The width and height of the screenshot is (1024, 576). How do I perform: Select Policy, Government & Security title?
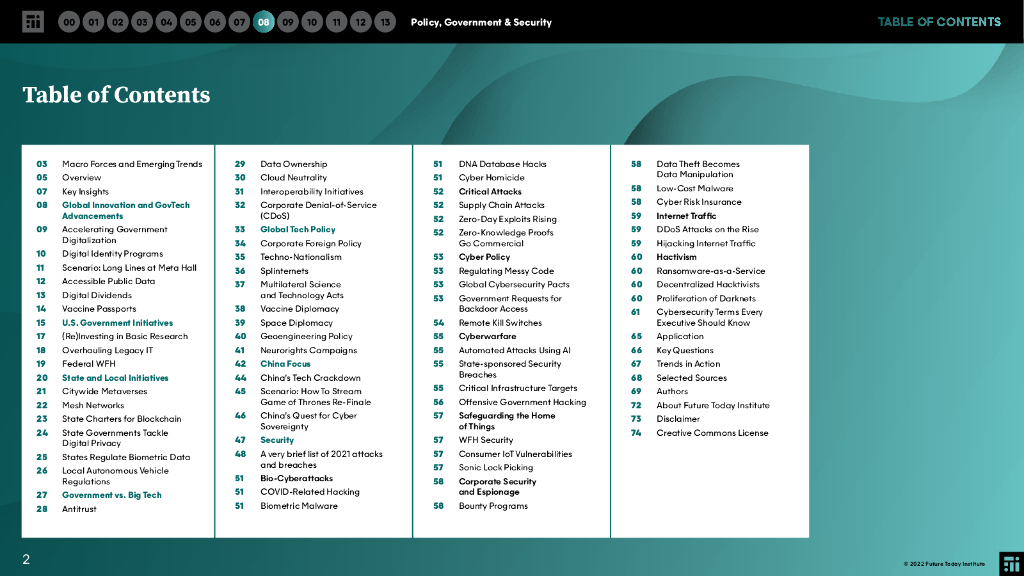[480, 22]
